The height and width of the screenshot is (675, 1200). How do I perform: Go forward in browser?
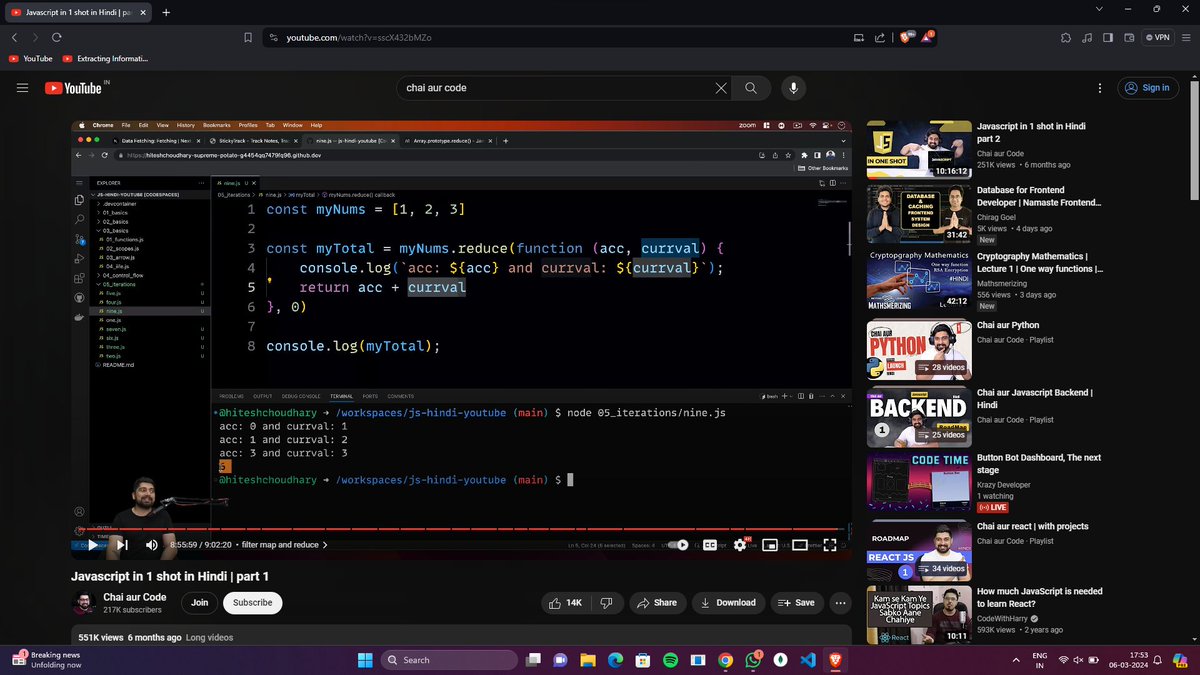pos(35,37)
